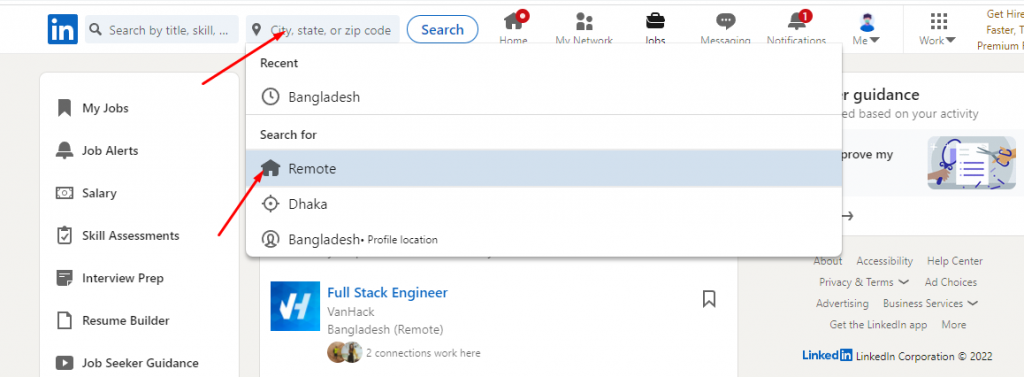The height and width of the screenshot is (377, 1024).
Task: Focus the city, state, or zip code field
Action: (x=323, y=29)
